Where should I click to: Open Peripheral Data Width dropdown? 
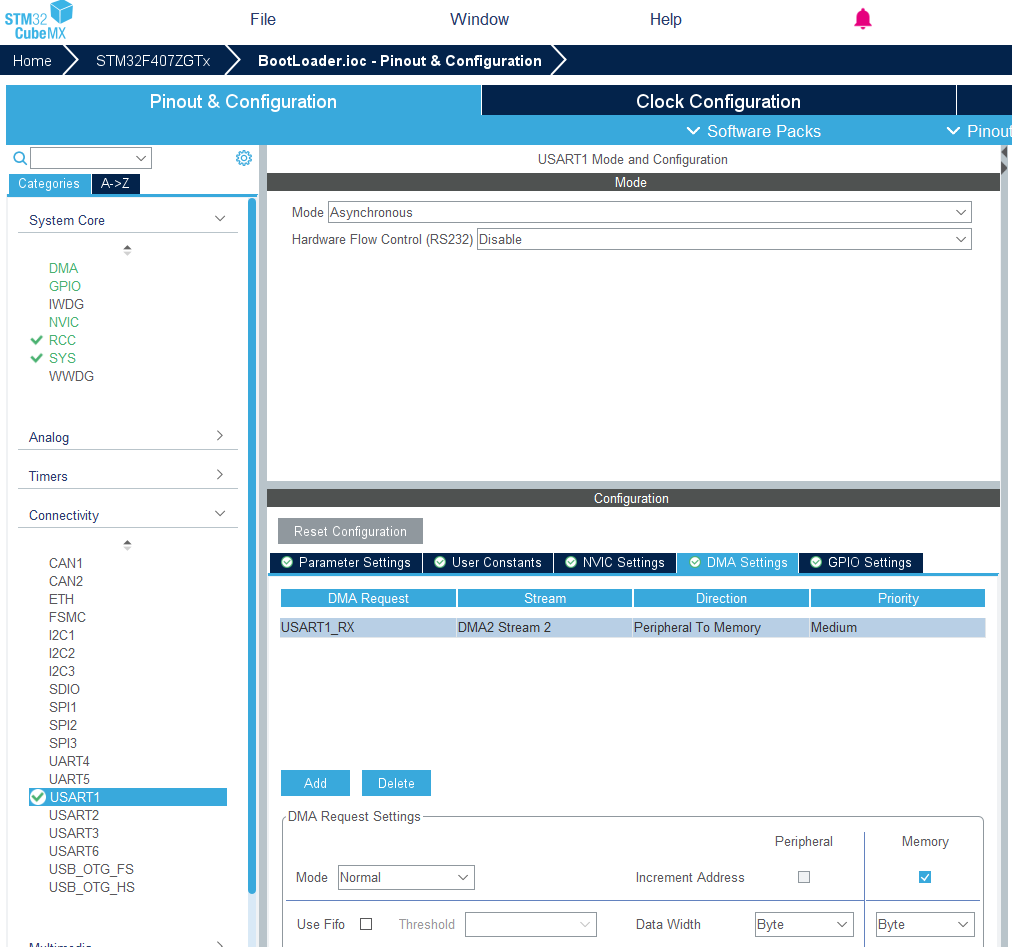pos(804,924)
